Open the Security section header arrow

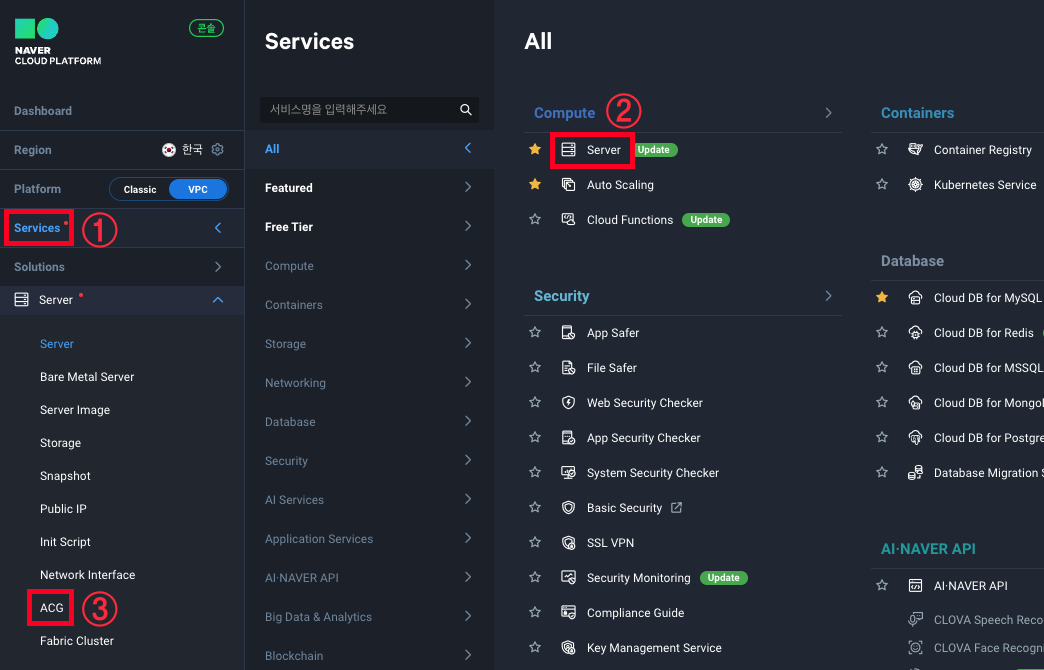(828, 296)
